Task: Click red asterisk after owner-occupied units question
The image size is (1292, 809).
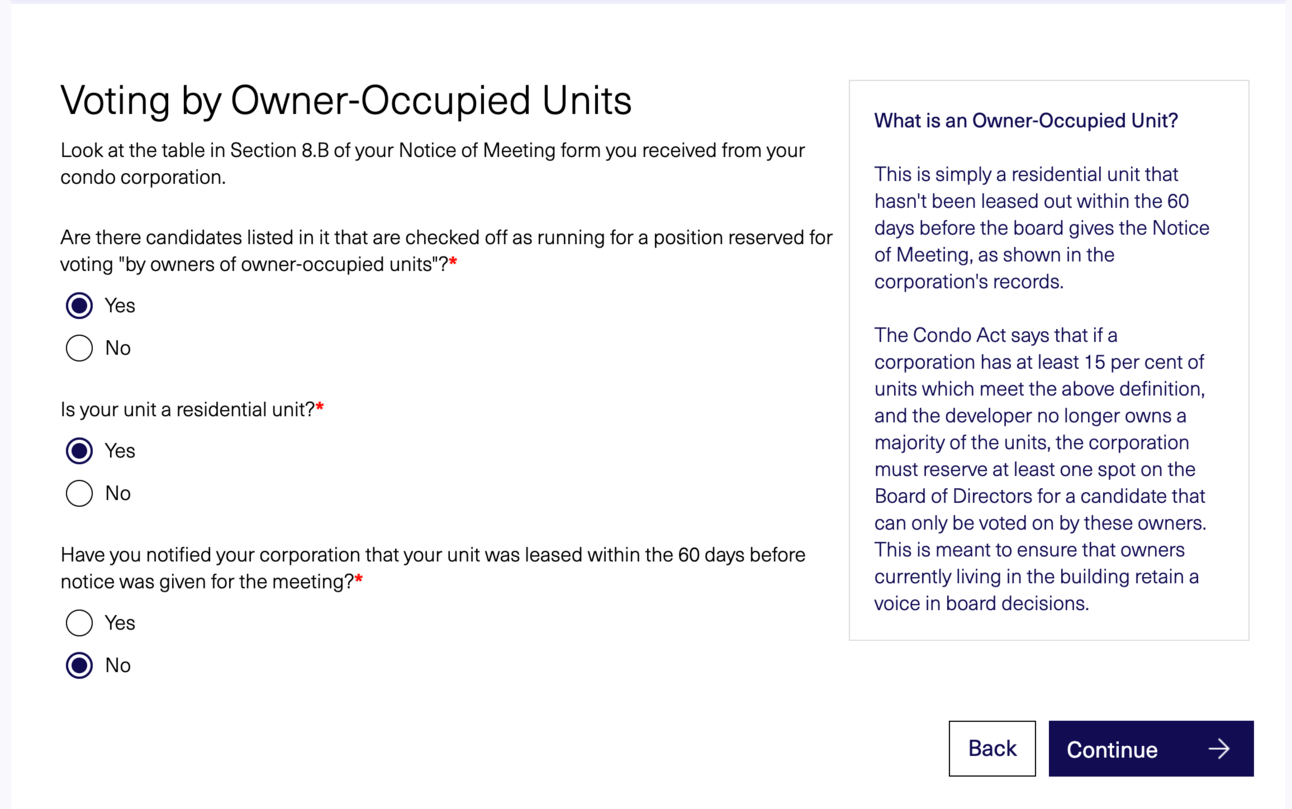Action: 453,263
